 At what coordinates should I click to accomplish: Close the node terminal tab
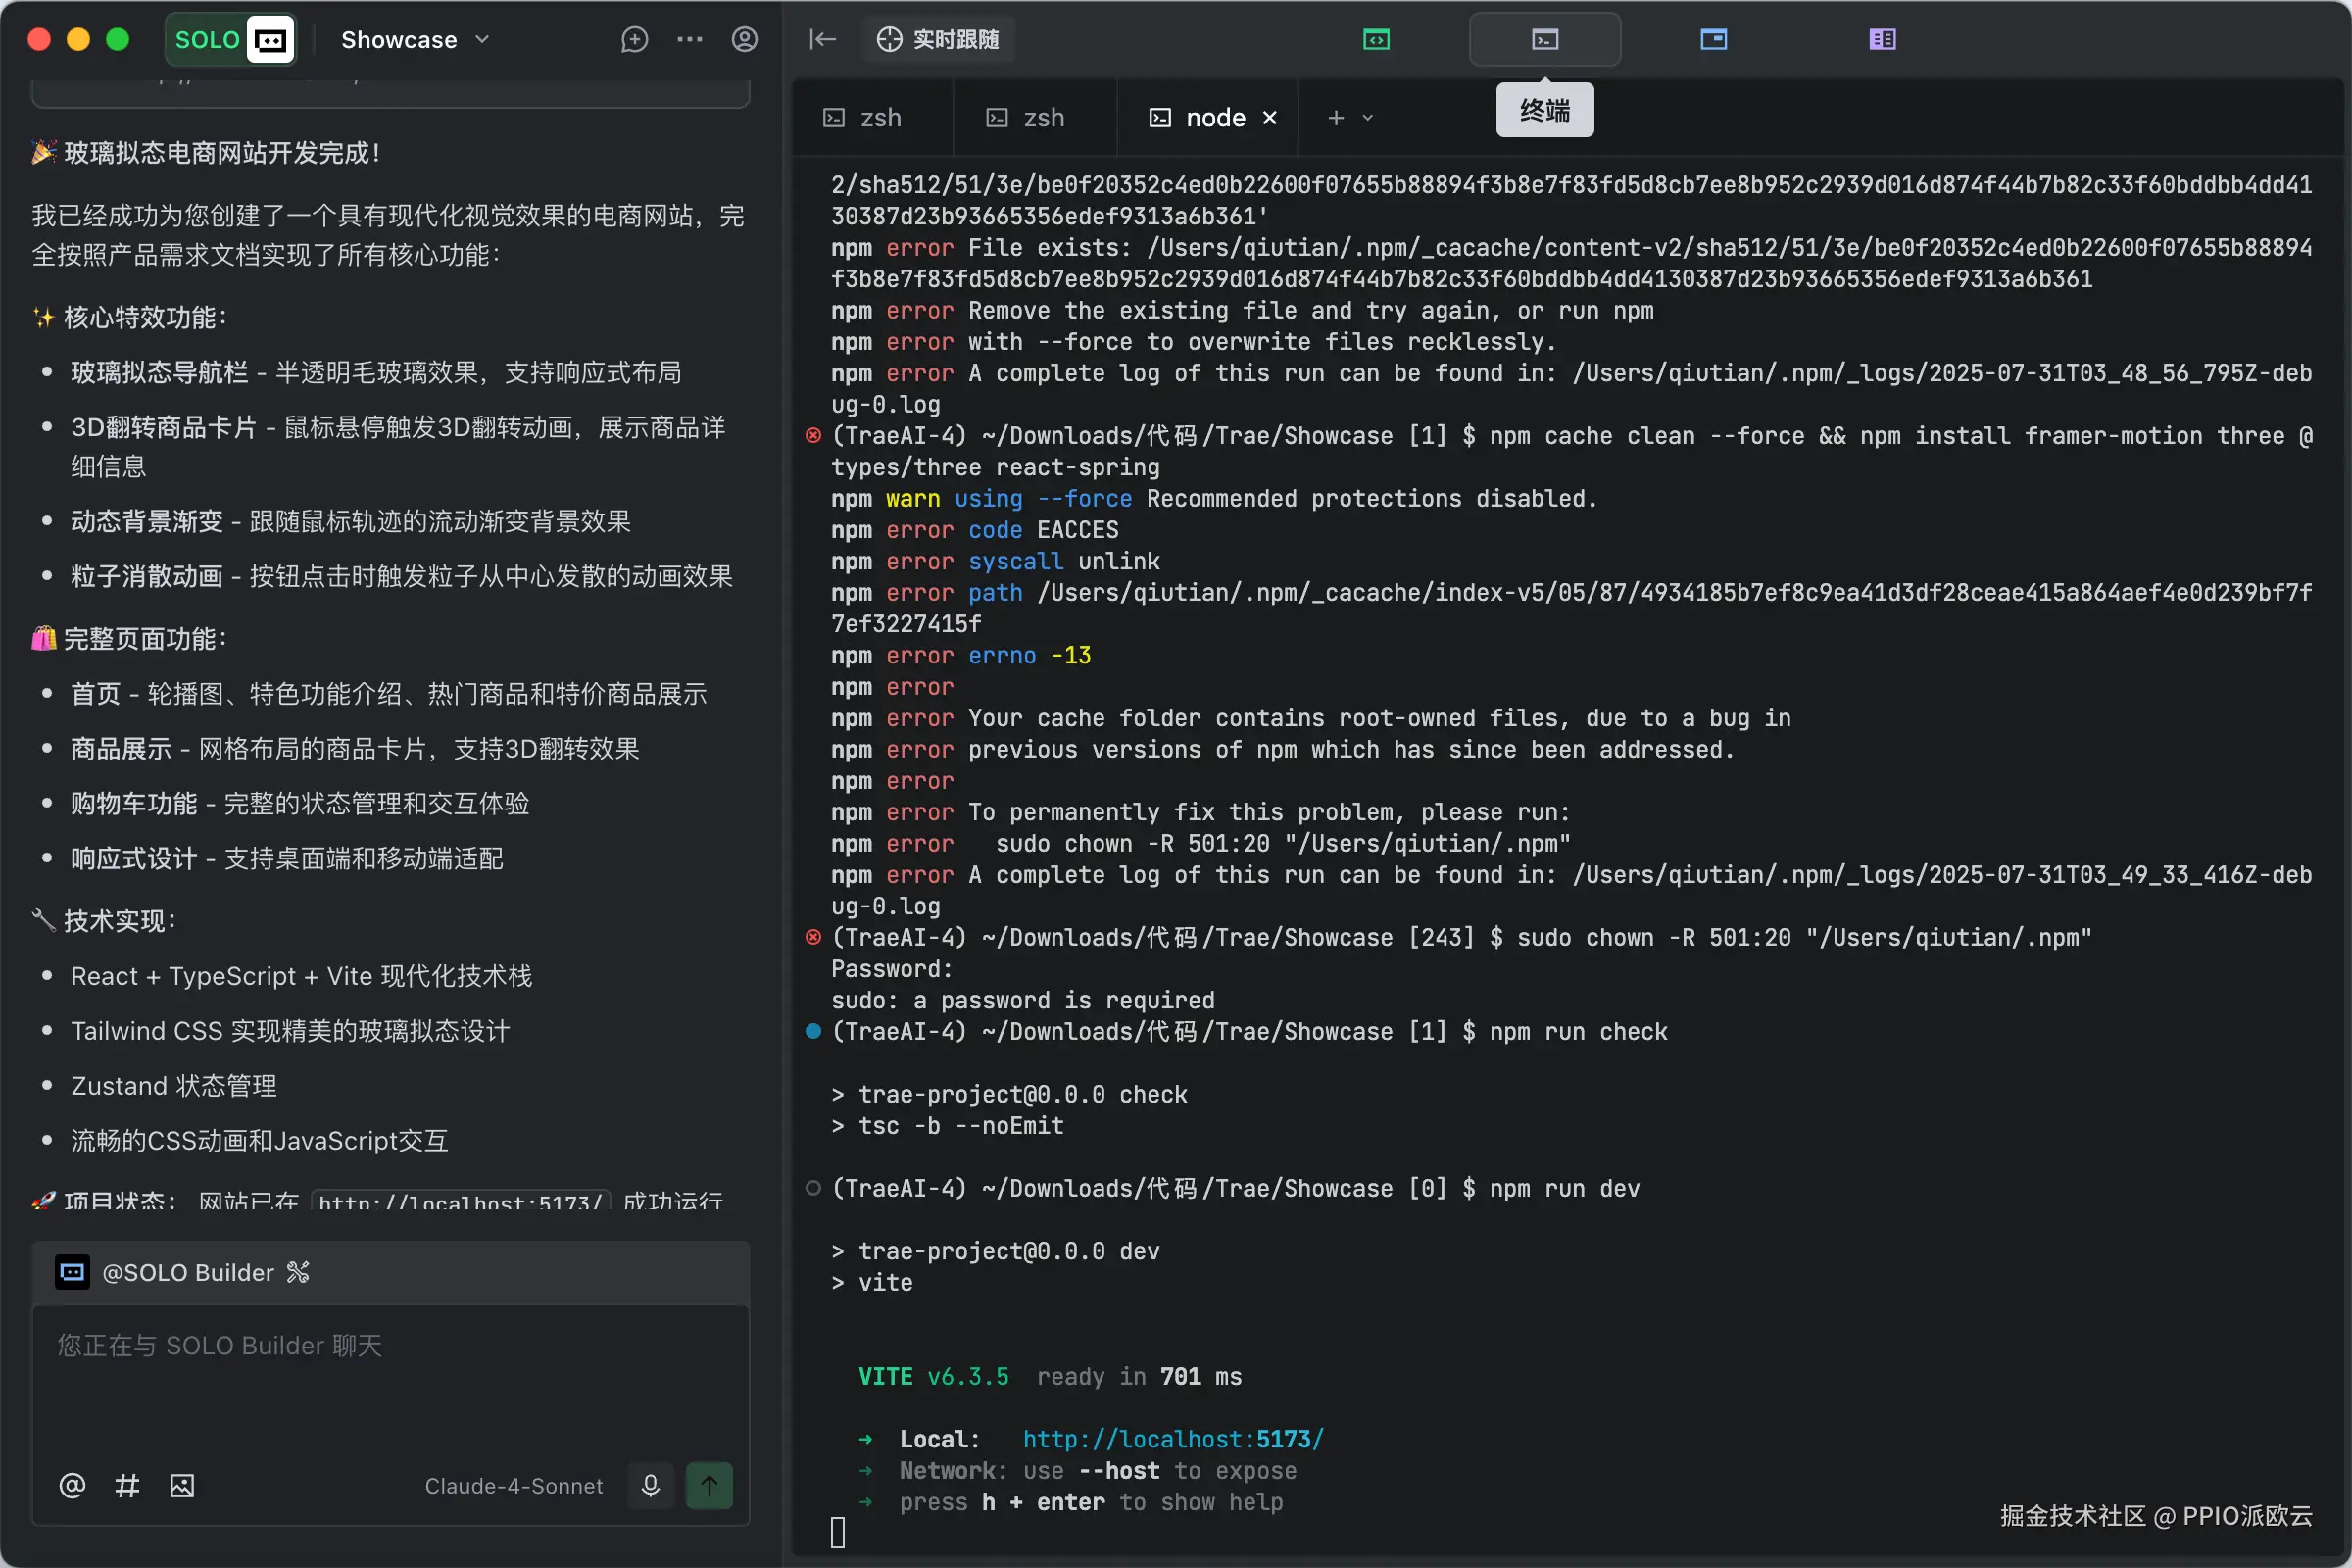point(1270,118)
